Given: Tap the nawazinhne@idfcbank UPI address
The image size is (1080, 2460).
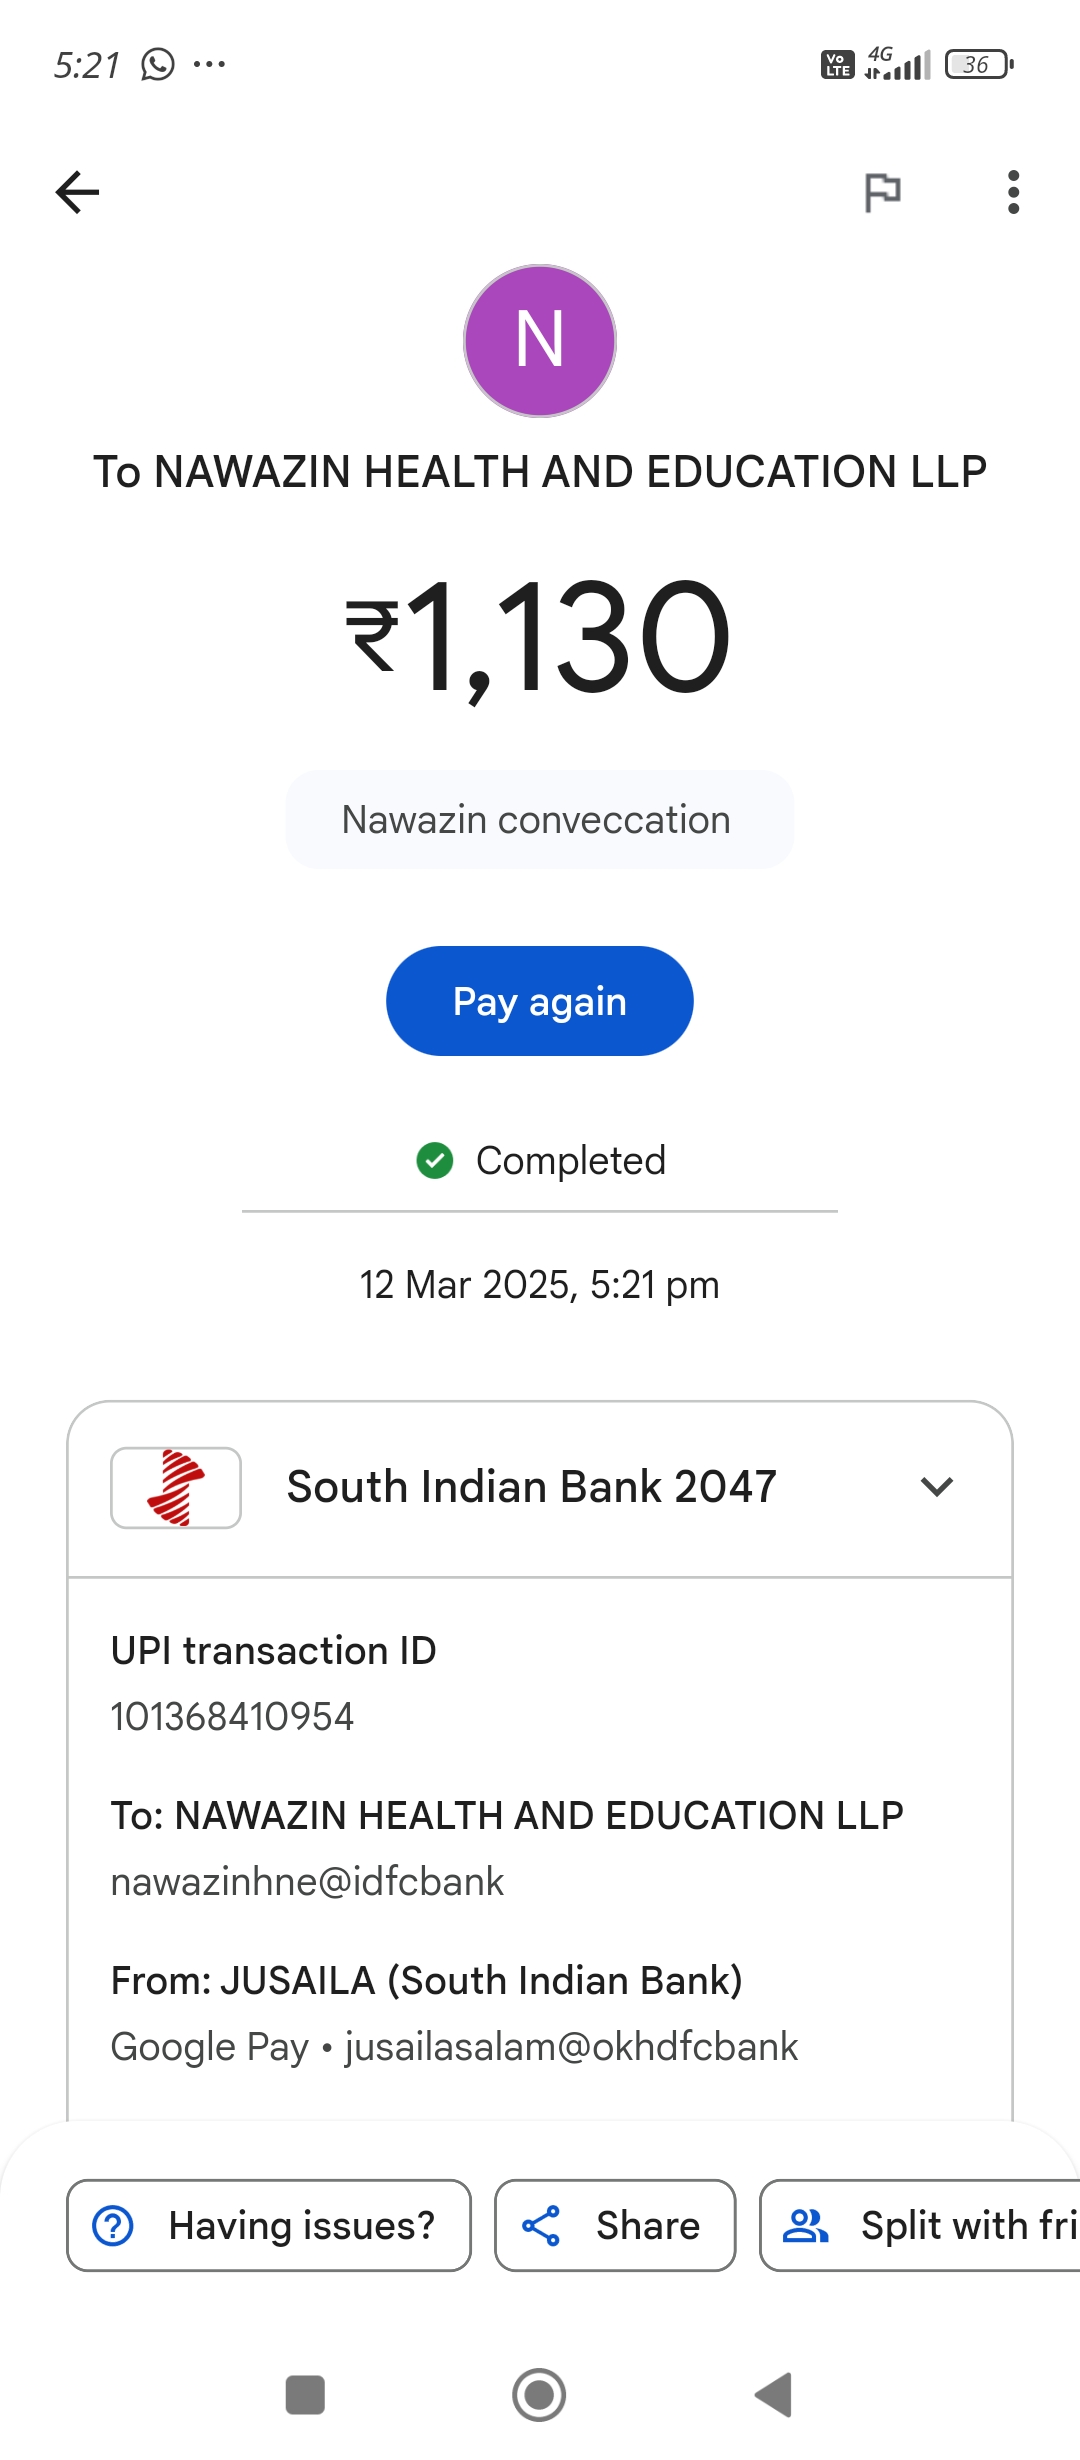Looking at the screenshot, I should (307, 1882).
